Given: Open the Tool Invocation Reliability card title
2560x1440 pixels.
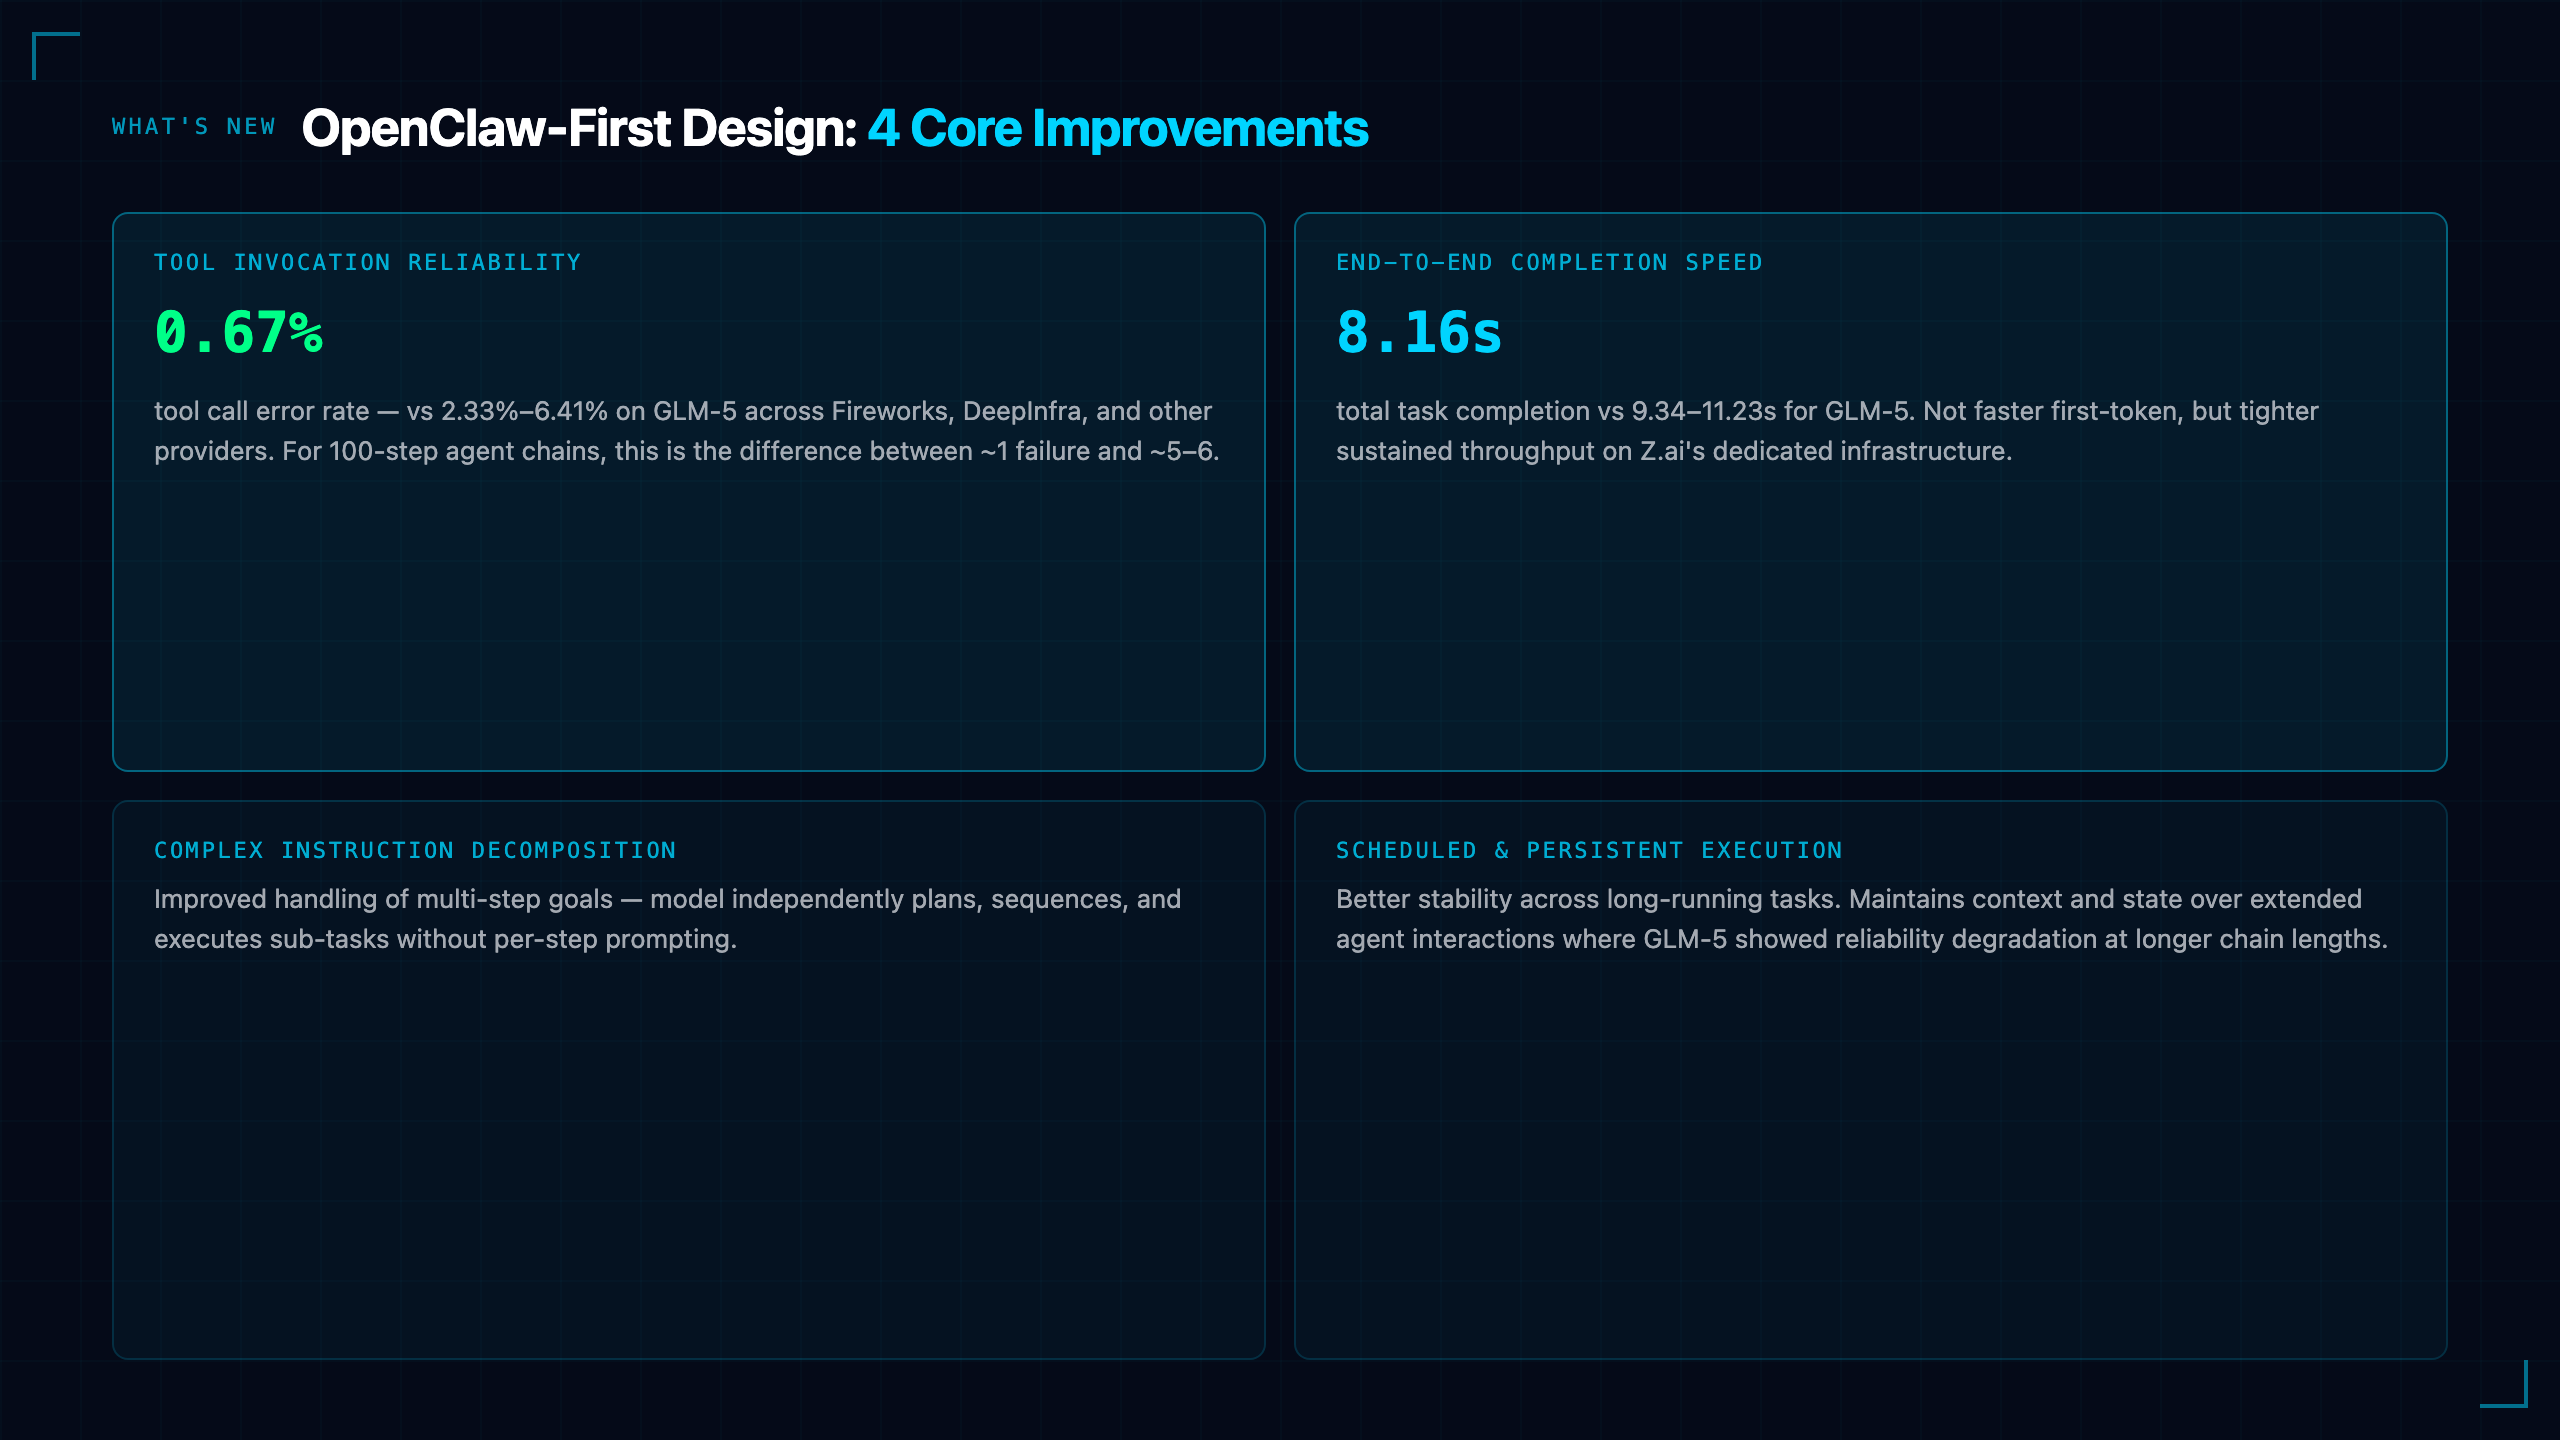Looking at the screenshot, I should pos(367,263).
